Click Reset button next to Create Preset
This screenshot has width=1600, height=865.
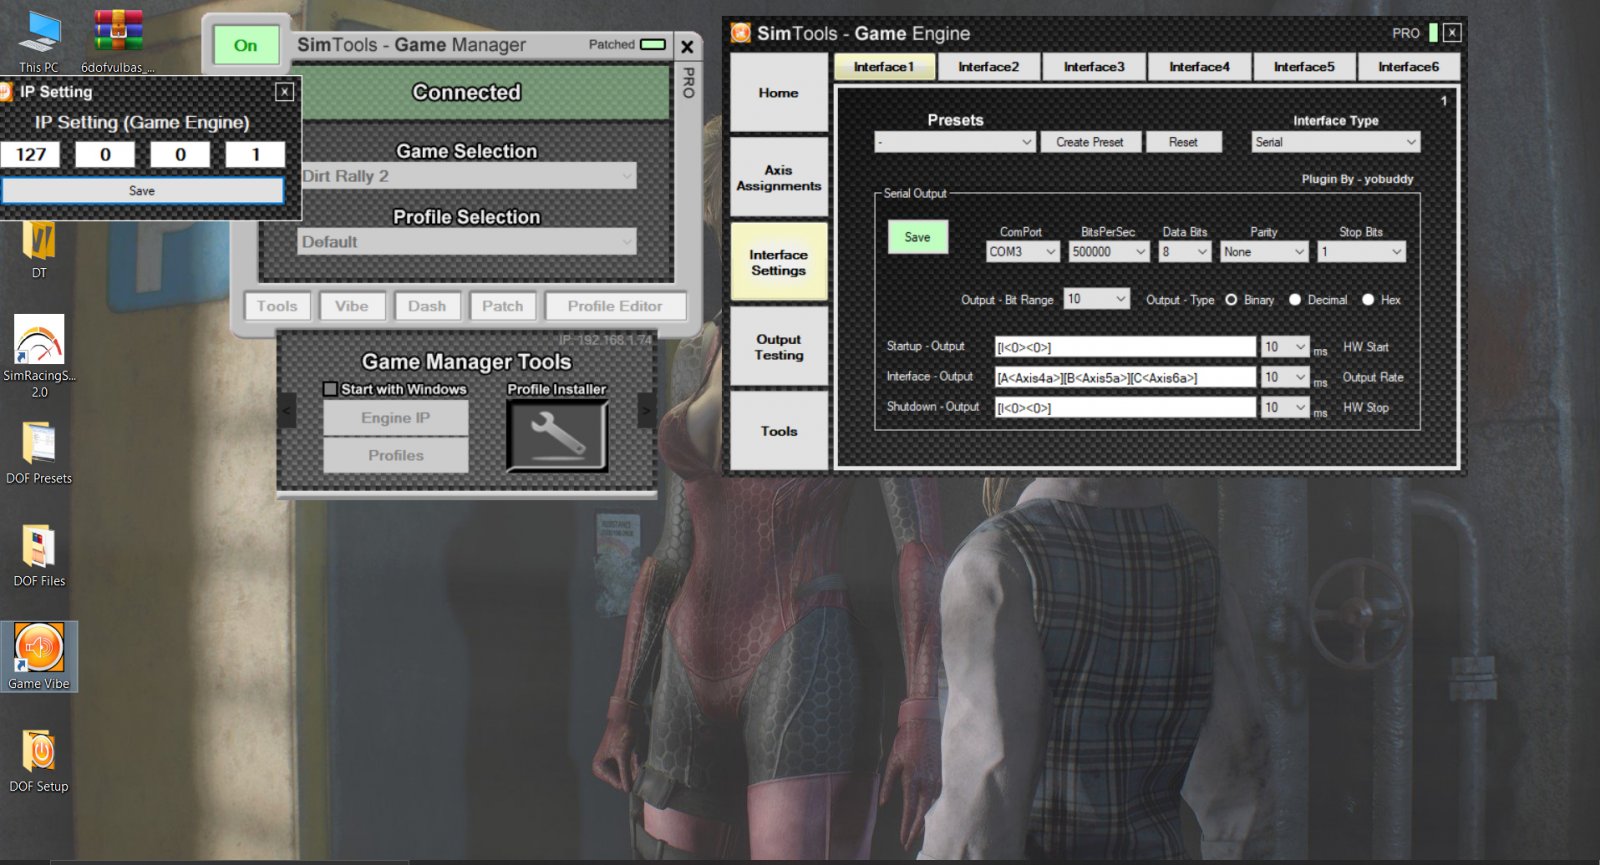(1183, 142)
